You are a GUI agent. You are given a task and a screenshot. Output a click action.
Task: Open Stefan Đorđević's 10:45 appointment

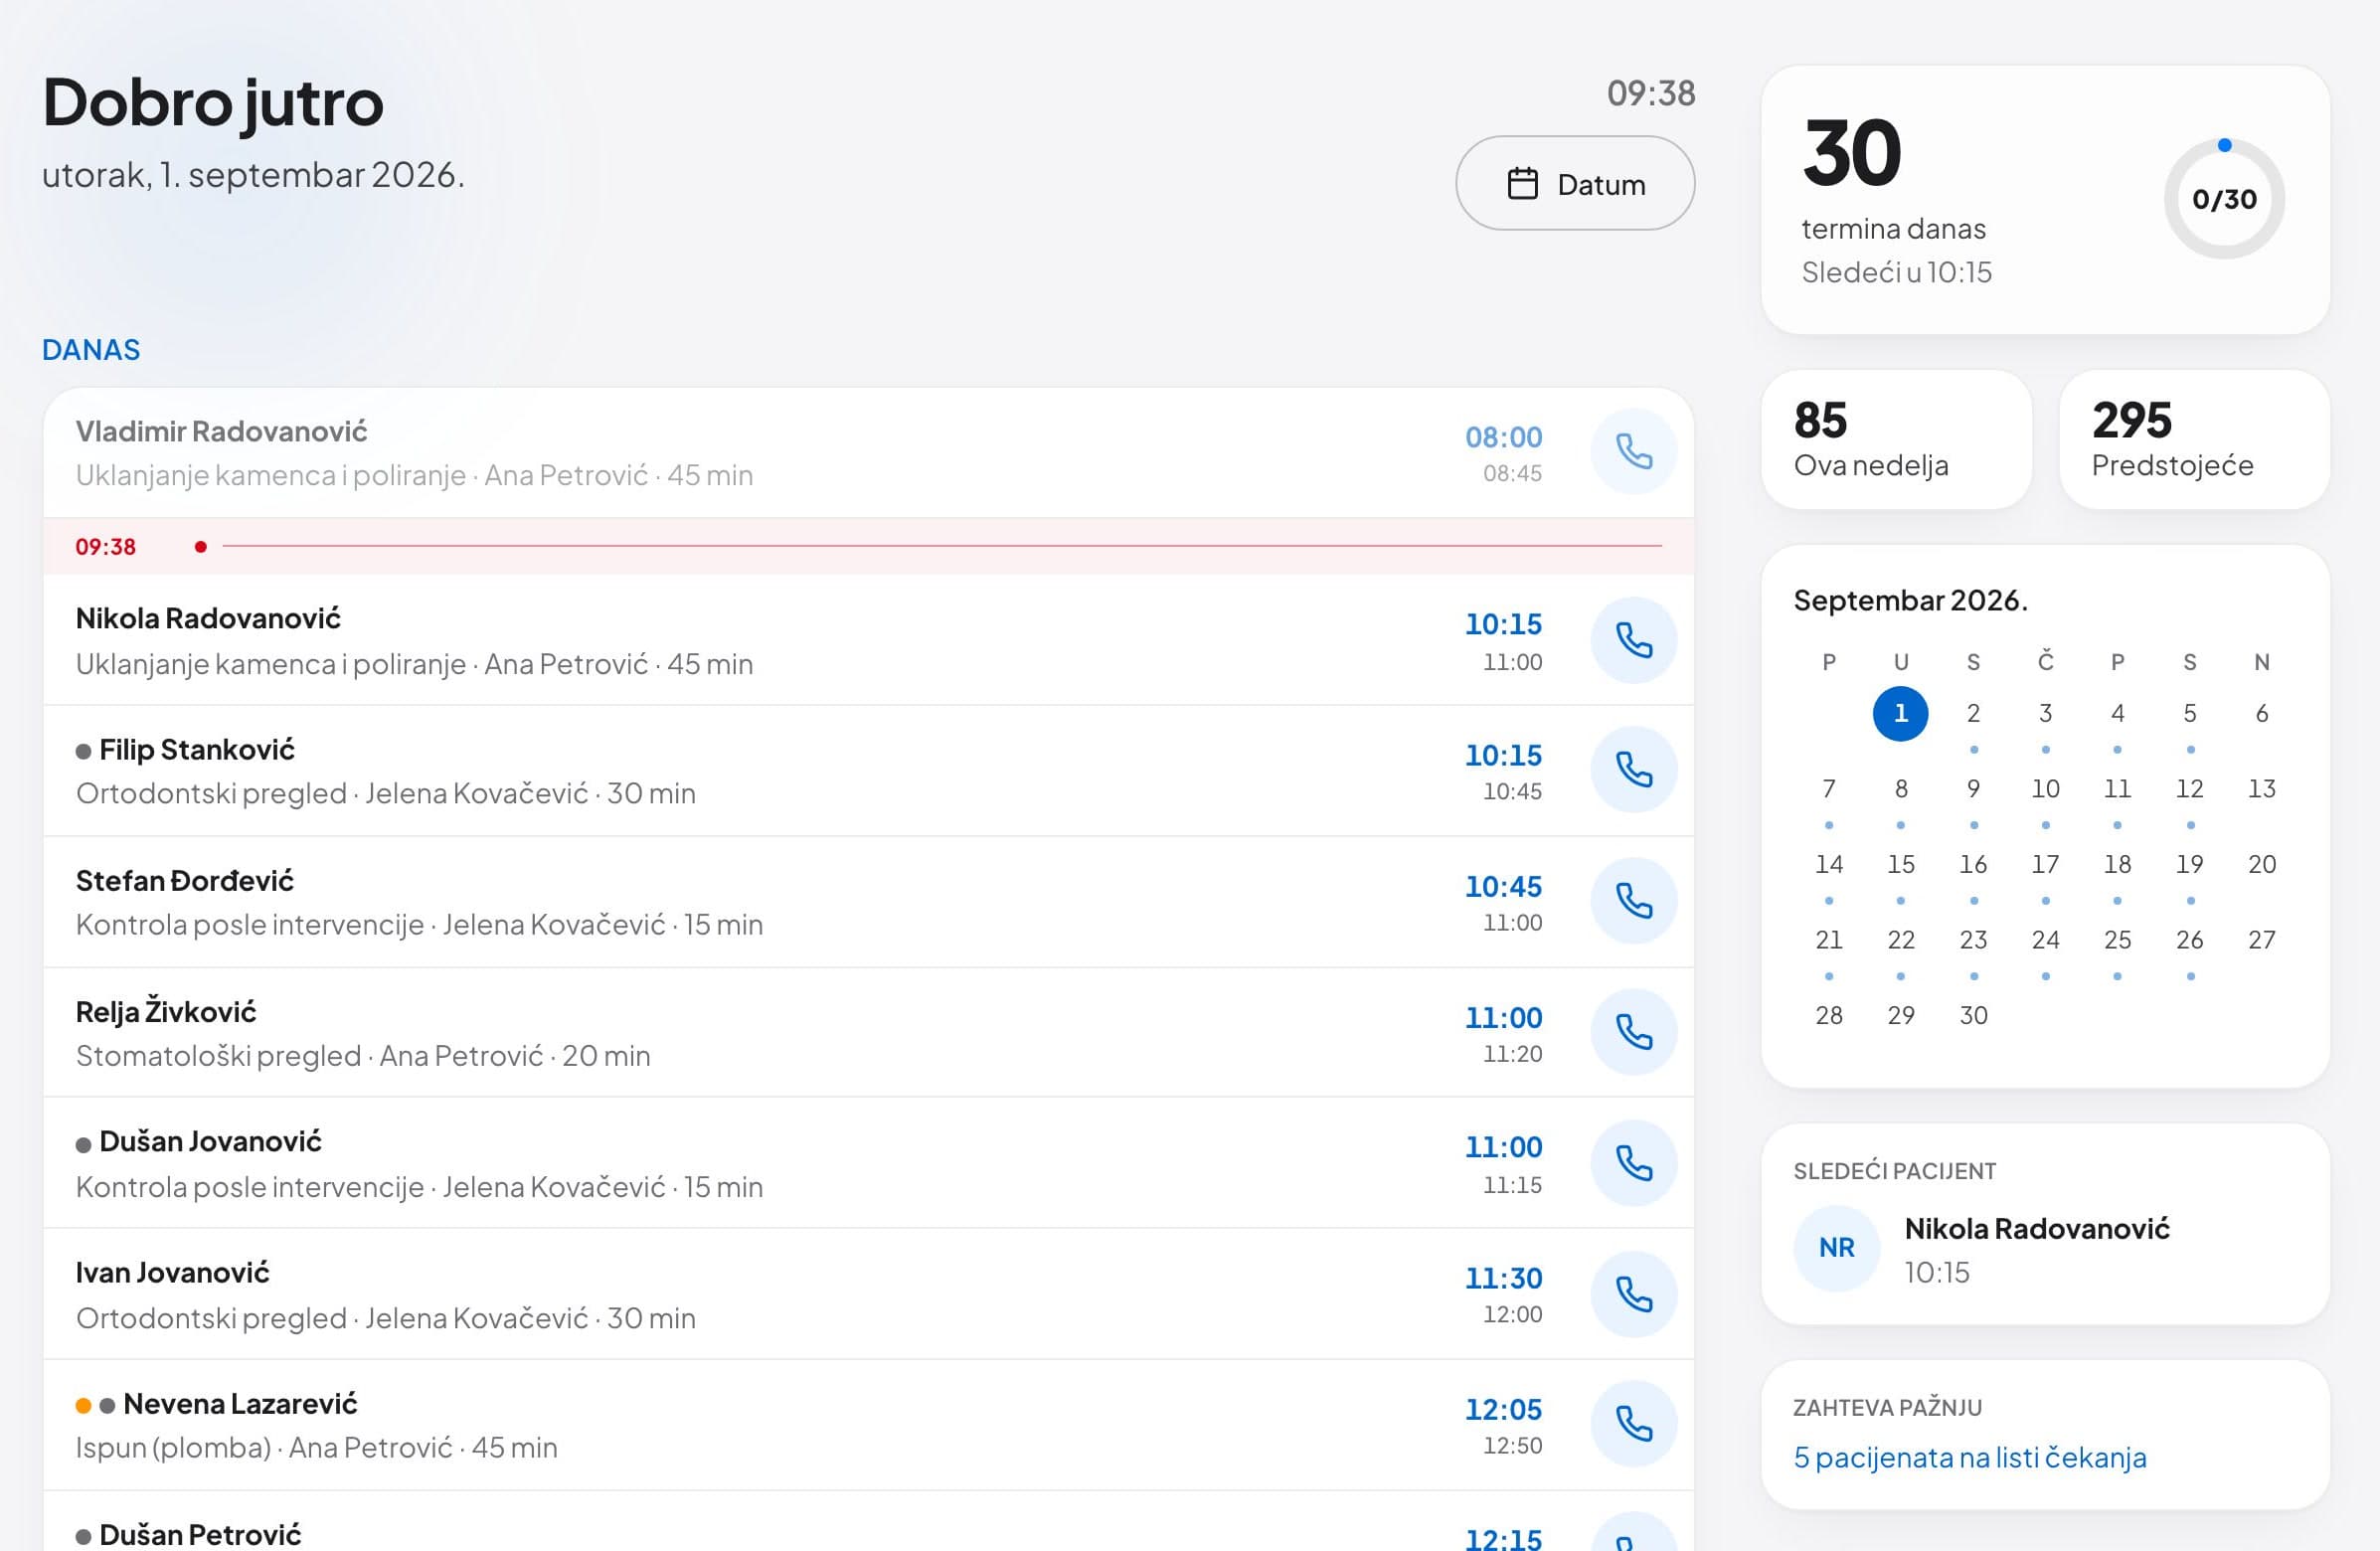click(x=868, y=902)
